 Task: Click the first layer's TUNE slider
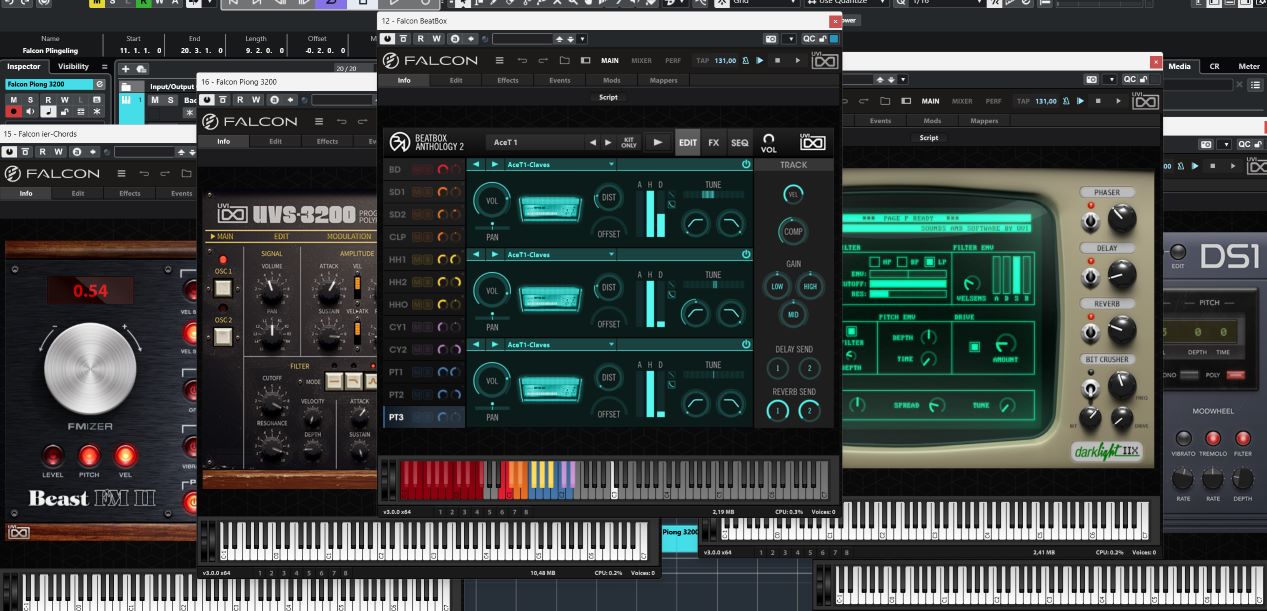[x=712, y=194]
